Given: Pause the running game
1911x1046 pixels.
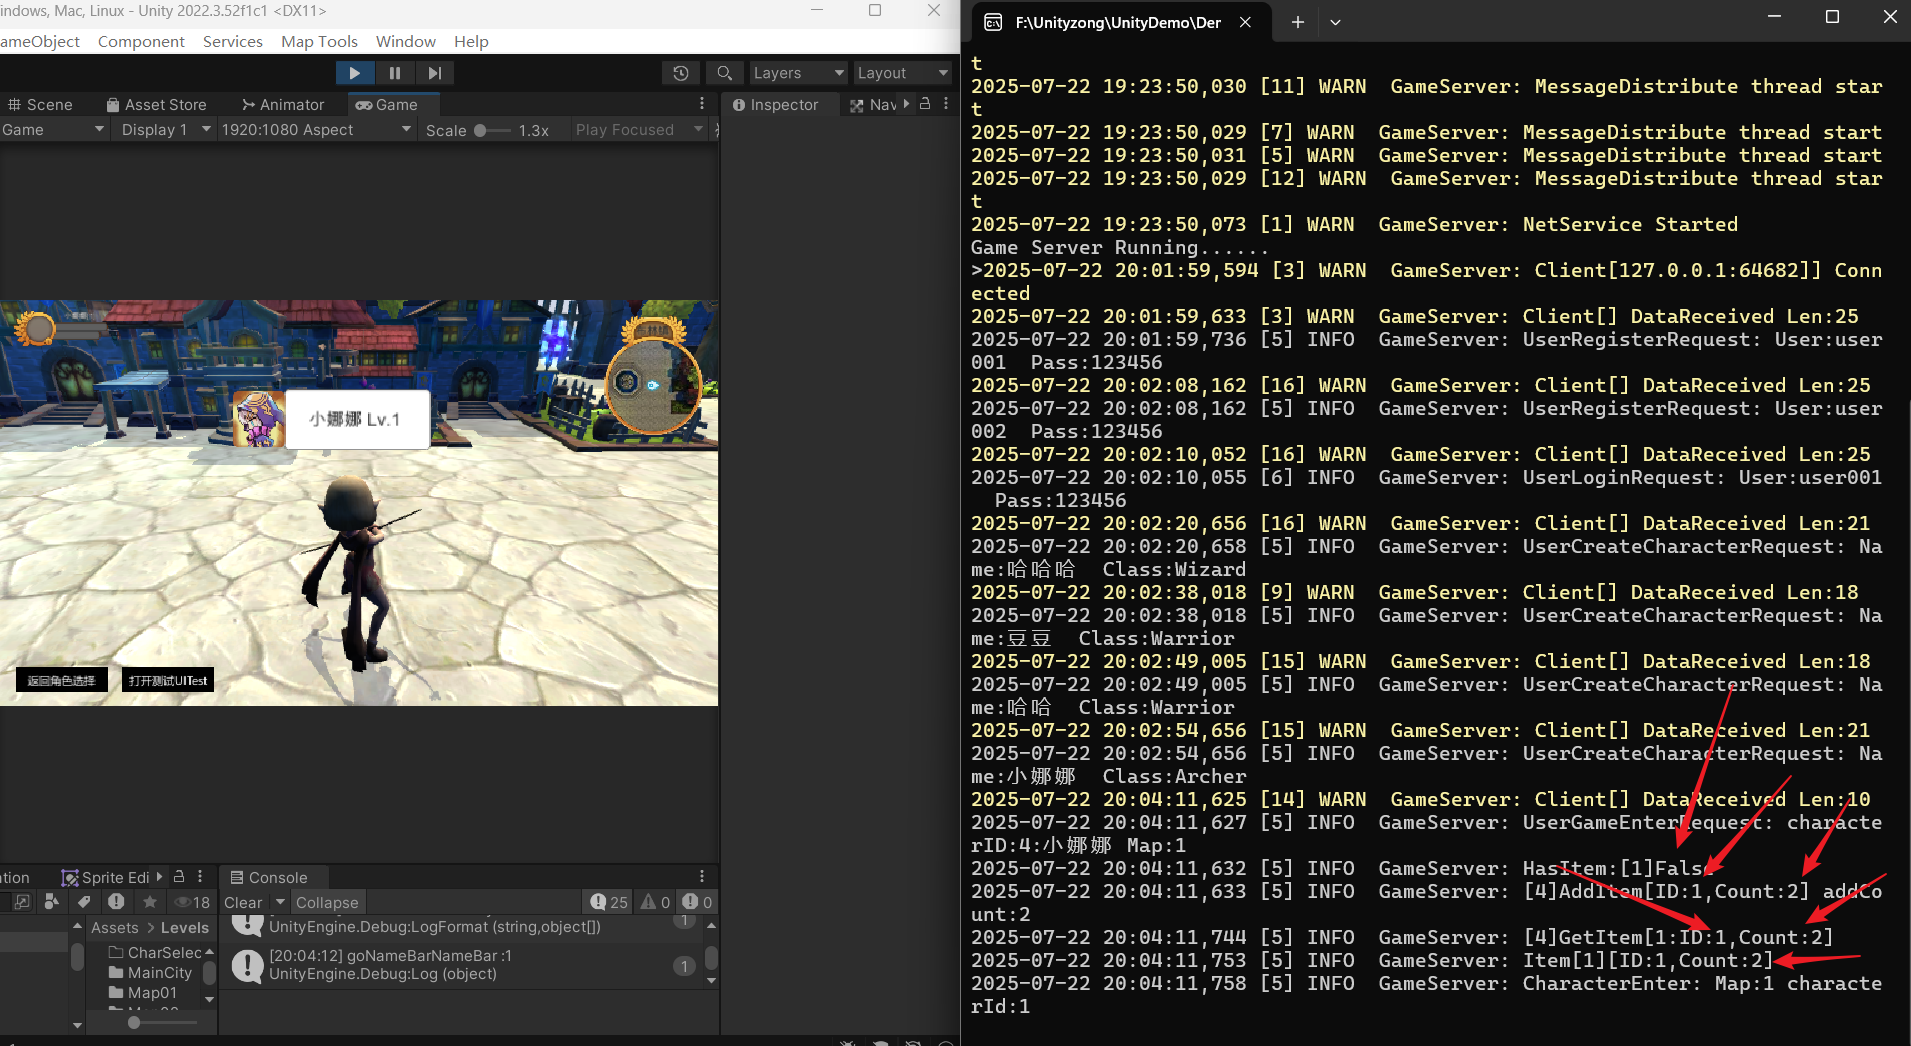Looking at the screenshot, I should (395, 73).
